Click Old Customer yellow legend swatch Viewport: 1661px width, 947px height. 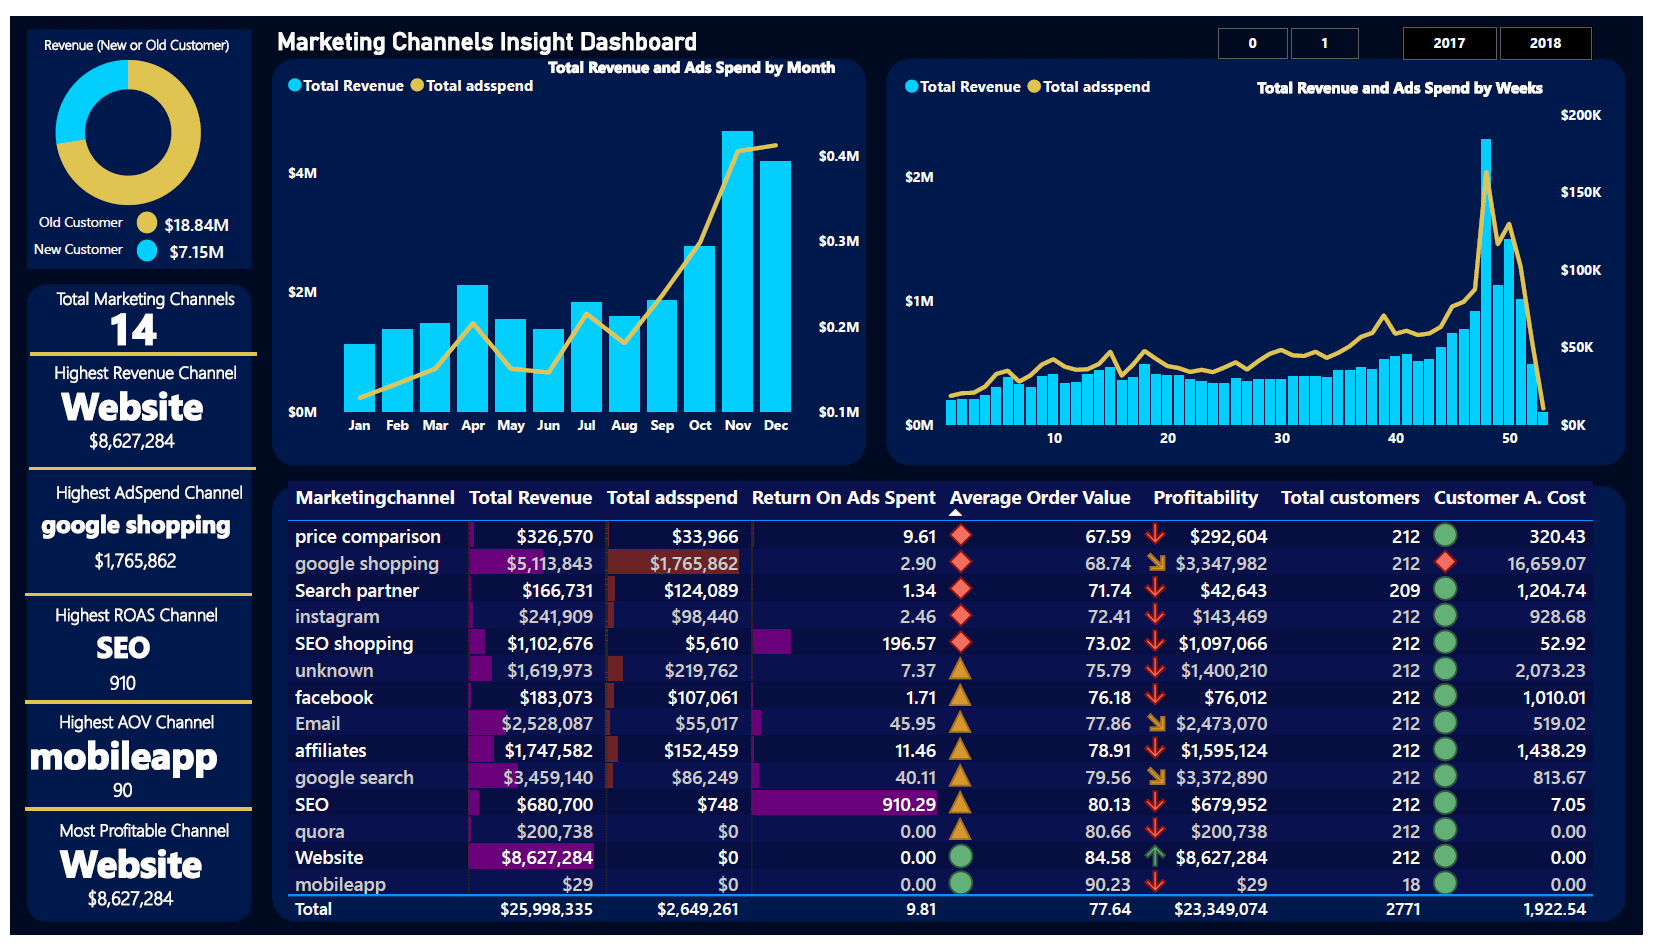tap(147, 223)
